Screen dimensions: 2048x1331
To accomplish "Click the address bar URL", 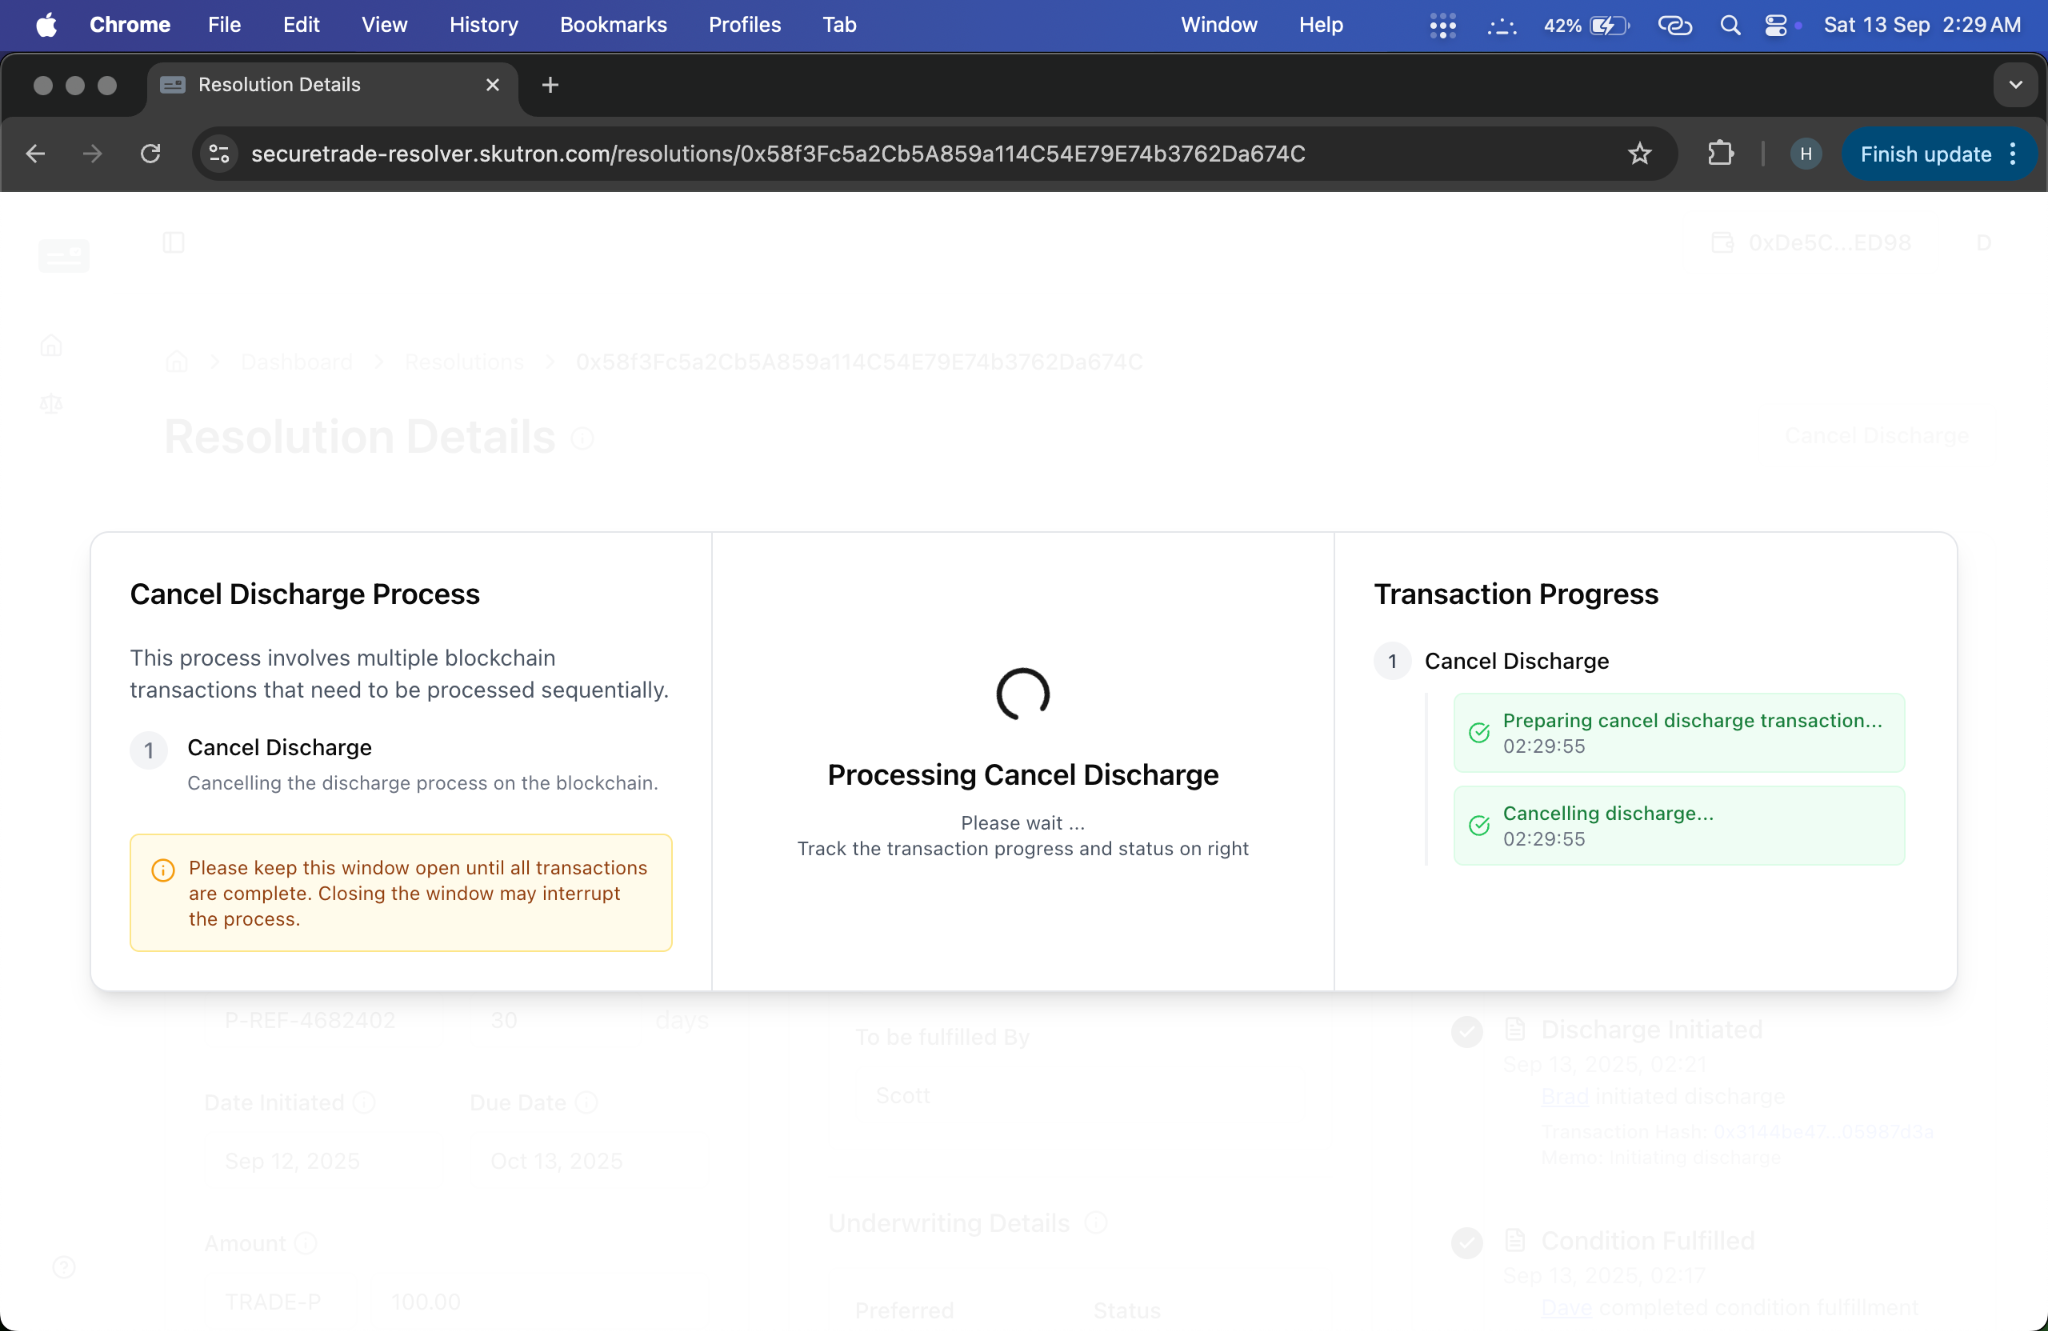I will [x=778, y=154].
